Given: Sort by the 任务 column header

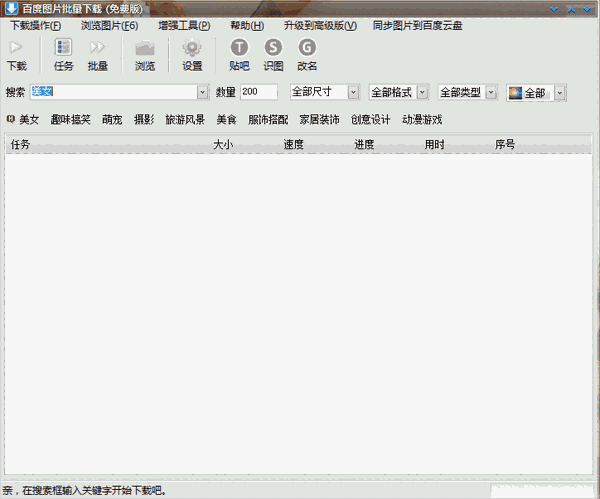Looking at the screenshot, I should point(20,145).
